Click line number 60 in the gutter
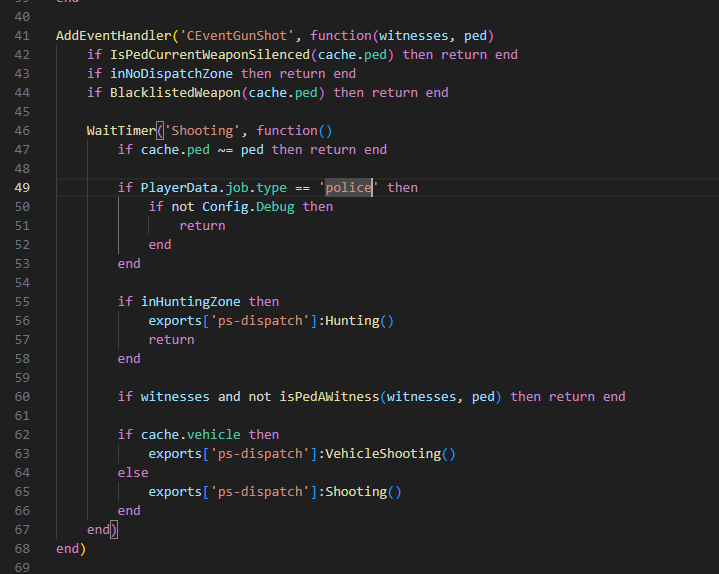The image size is (719, 574). (22, 397)
